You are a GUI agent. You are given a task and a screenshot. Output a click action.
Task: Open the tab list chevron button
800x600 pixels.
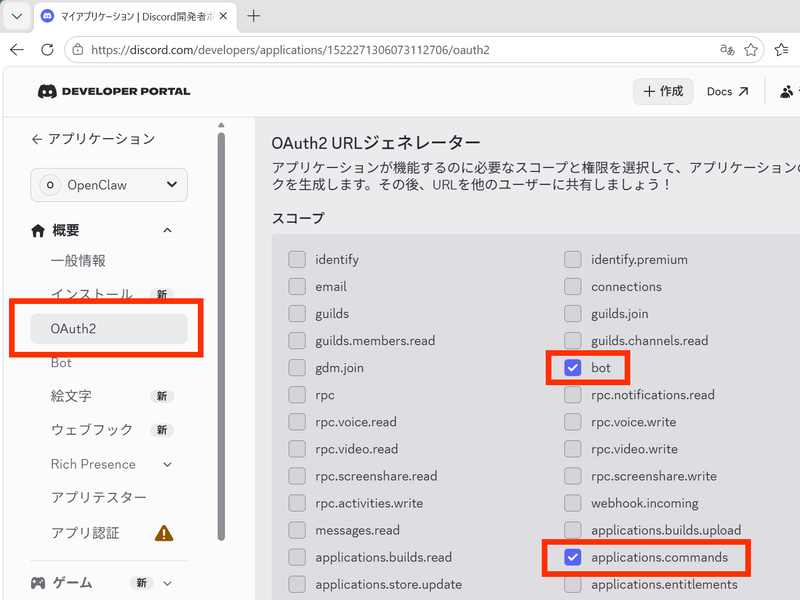click(17, 16)
